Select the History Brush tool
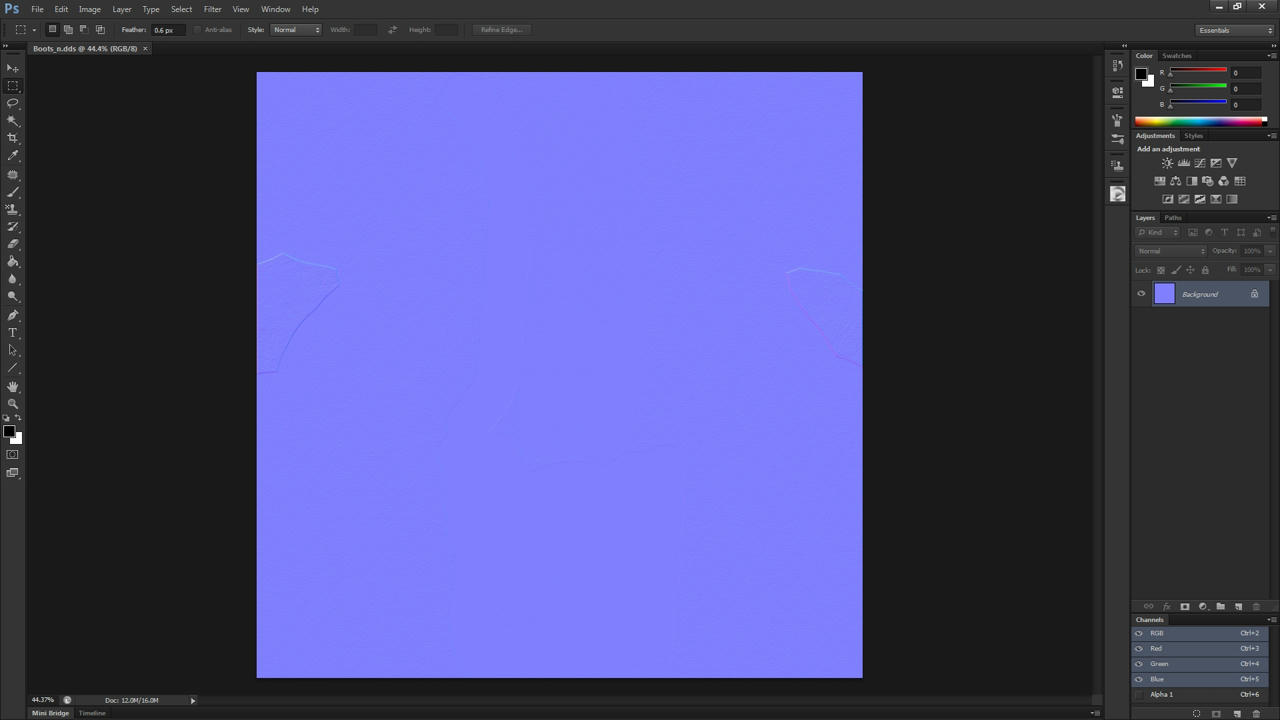This screenshot has width=1280, height=720. point(13,227)
